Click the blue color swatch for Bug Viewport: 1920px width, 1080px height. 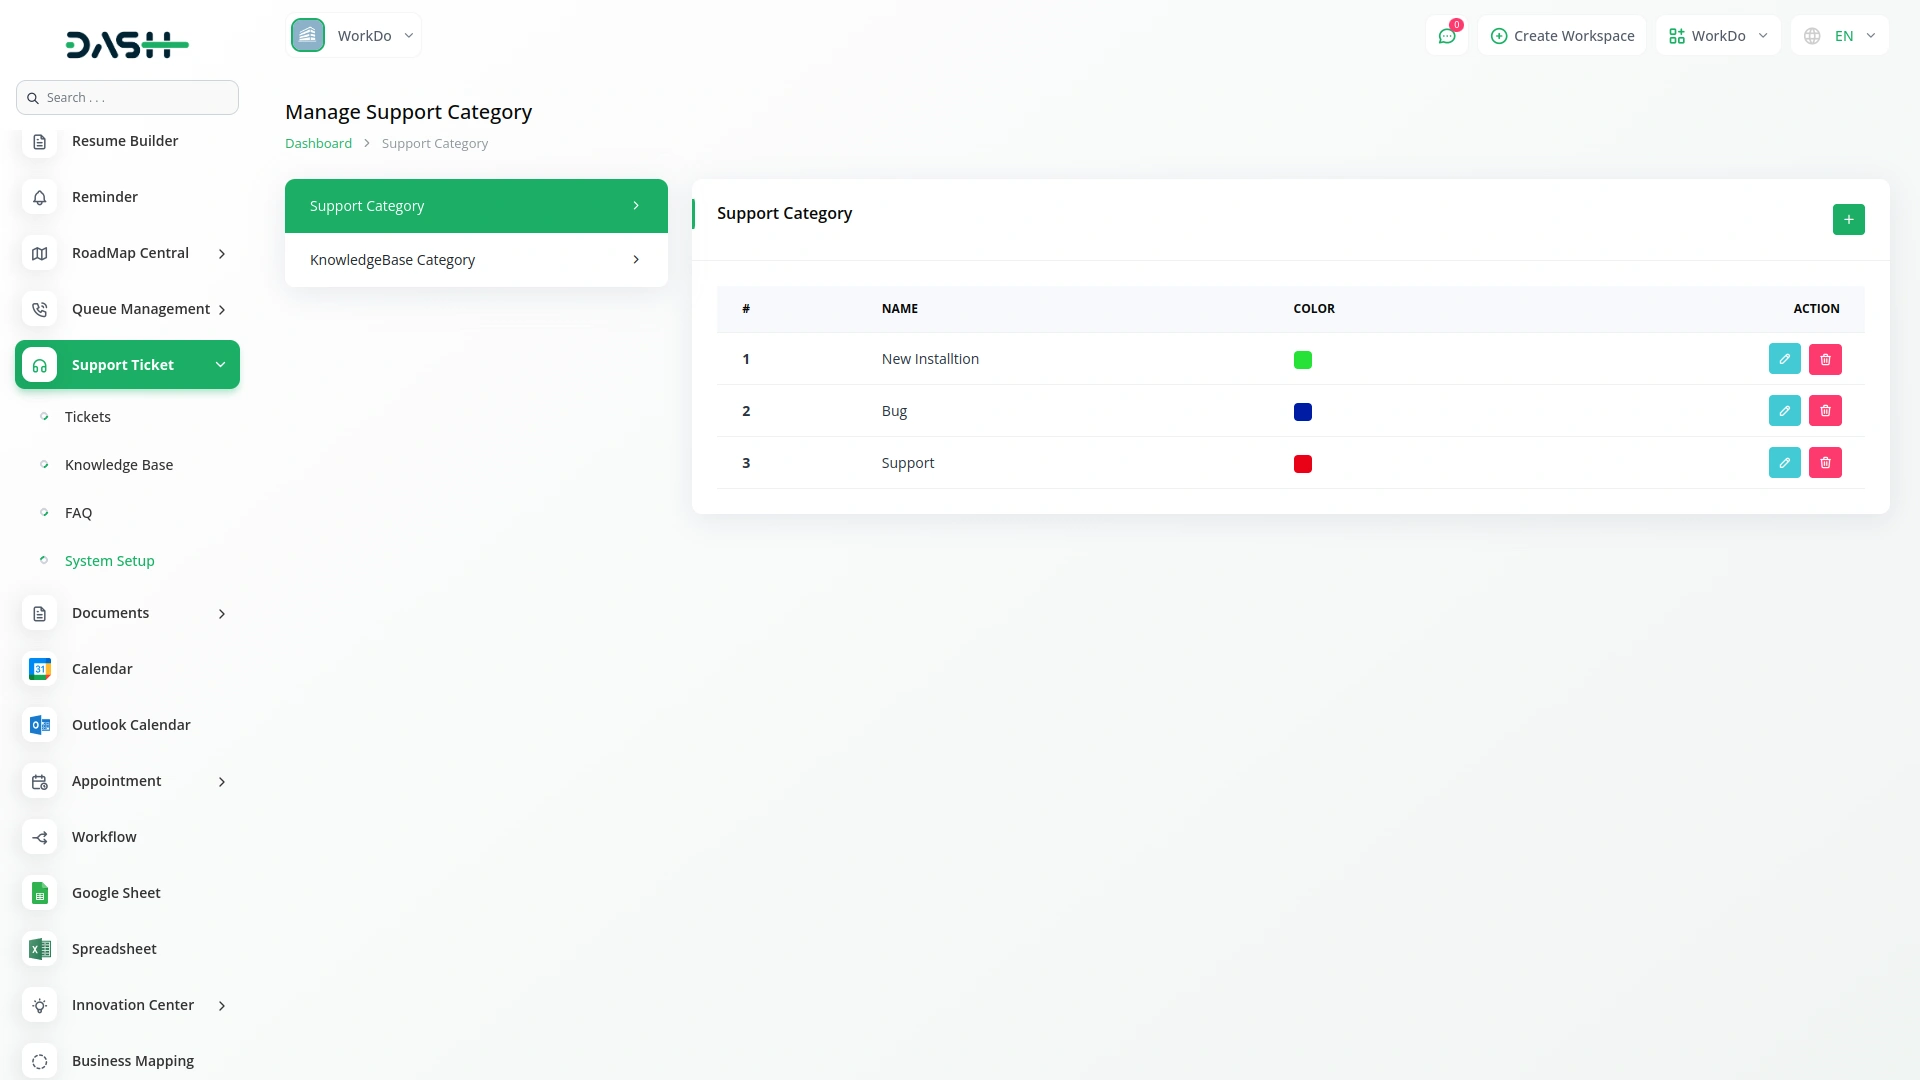1302,412
